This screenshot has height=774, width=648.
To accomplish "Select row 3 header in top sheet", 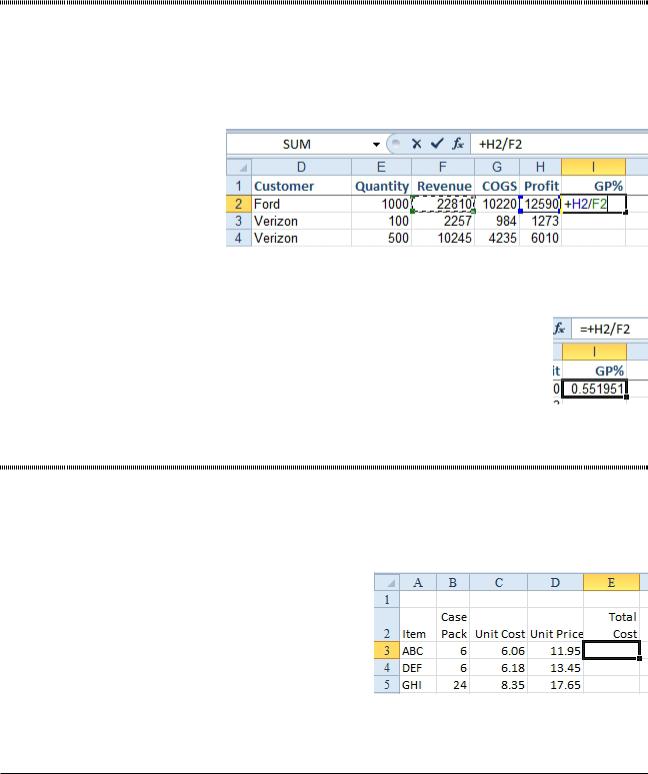I will click(239, 221).
